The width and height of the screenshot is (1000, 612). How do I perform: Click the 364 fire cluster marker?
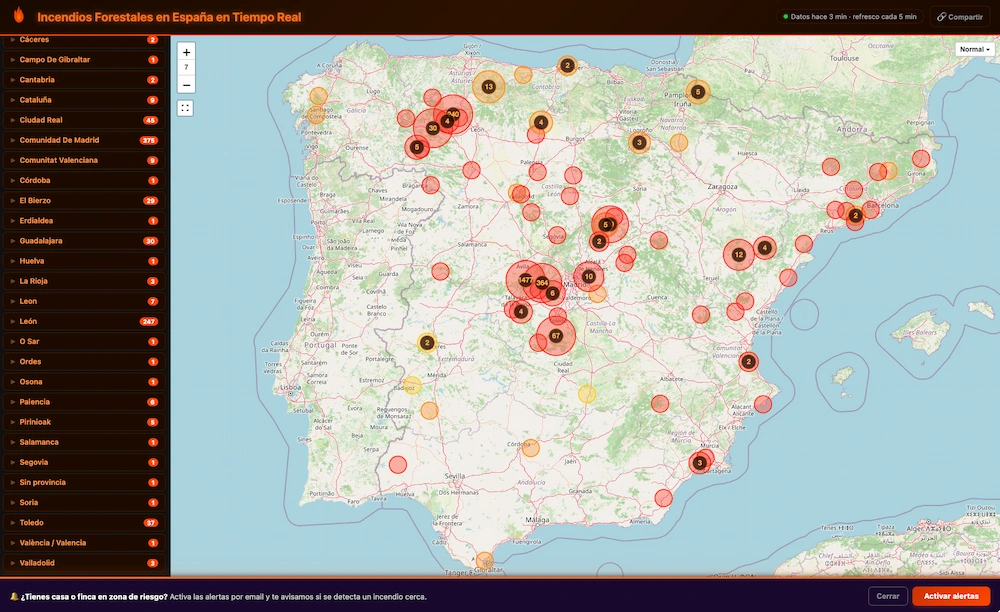coord(542,283)
